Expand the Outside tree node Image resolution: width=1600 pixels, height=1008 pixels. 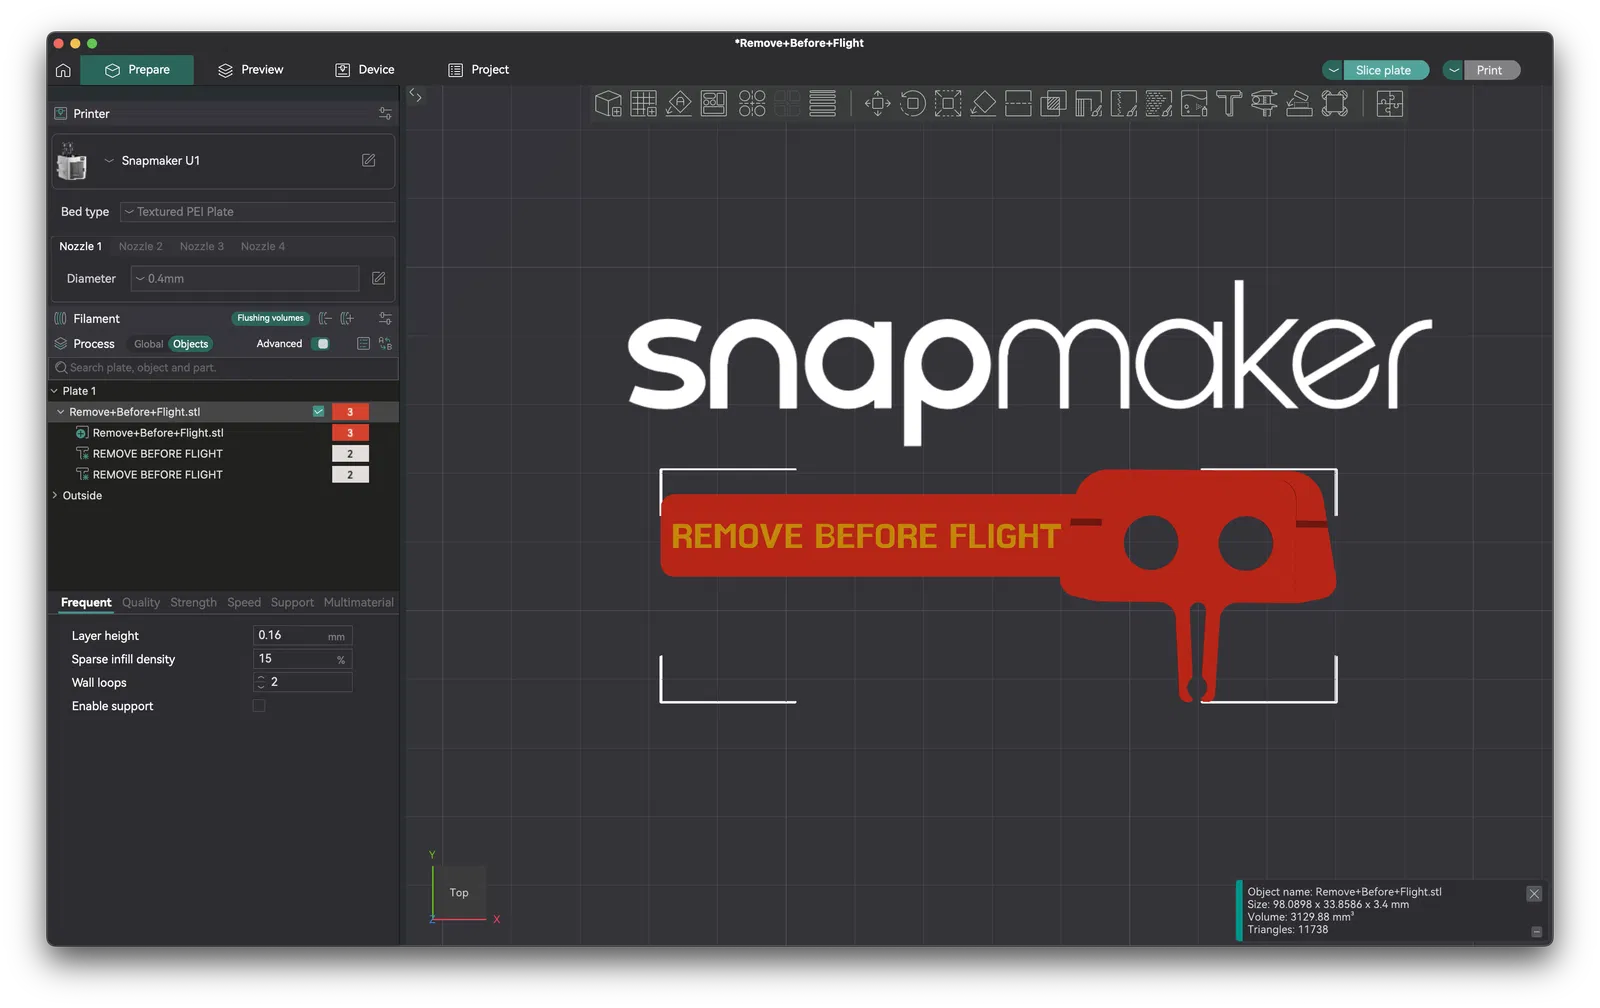tap(54, 496)
